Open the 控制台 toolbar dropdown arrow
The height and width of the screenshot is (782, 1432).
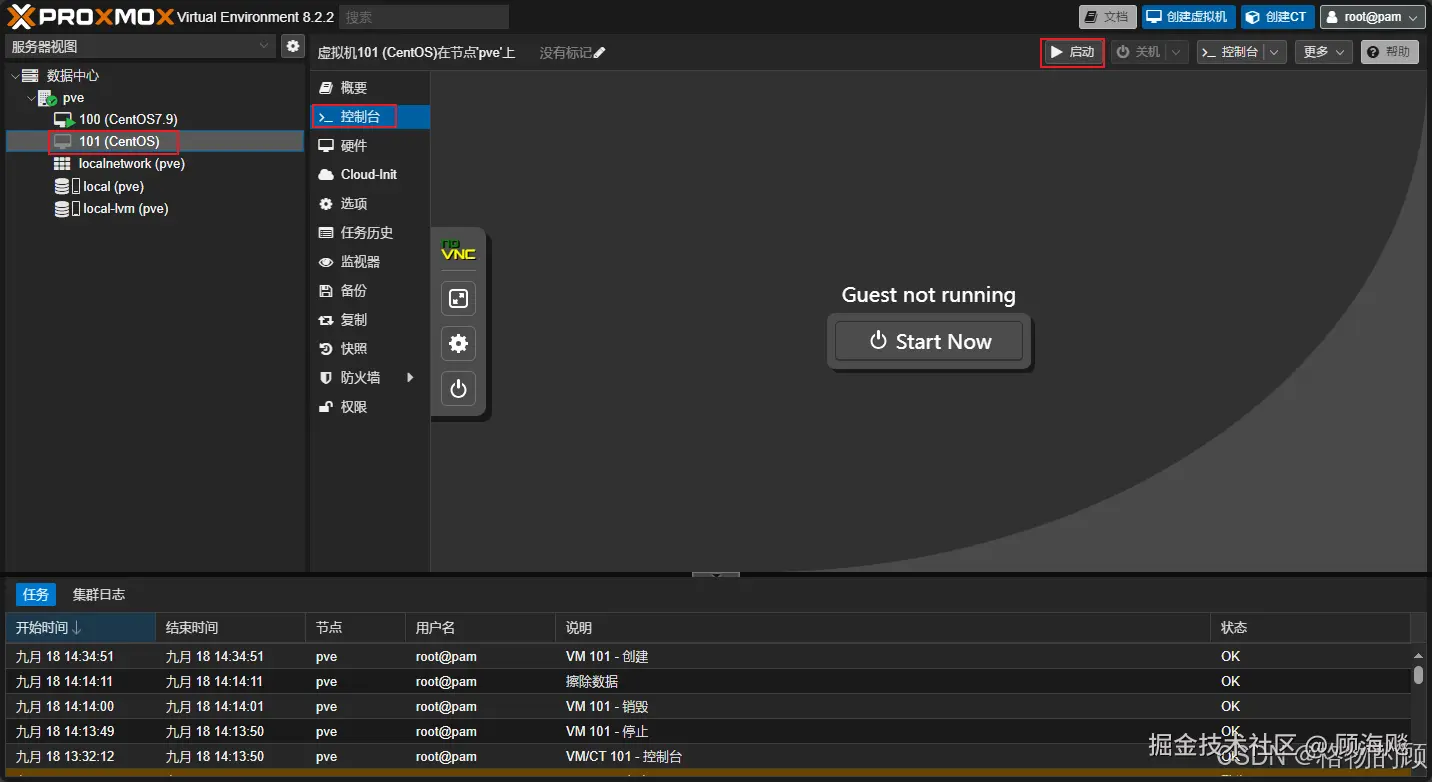pos(1275,52)
